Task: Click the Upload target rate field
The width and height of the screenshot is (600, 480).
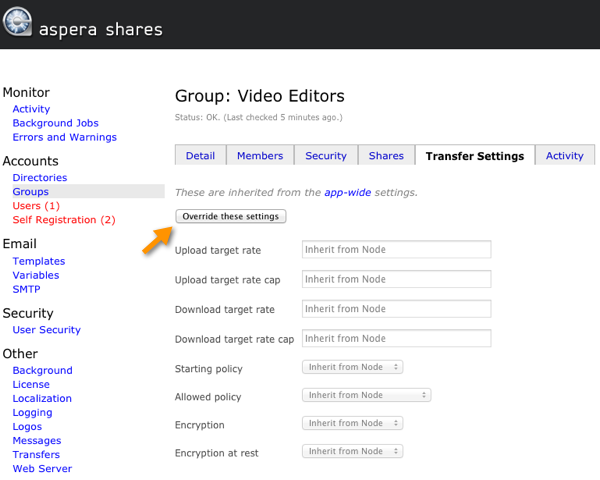Action: point(396,250)
